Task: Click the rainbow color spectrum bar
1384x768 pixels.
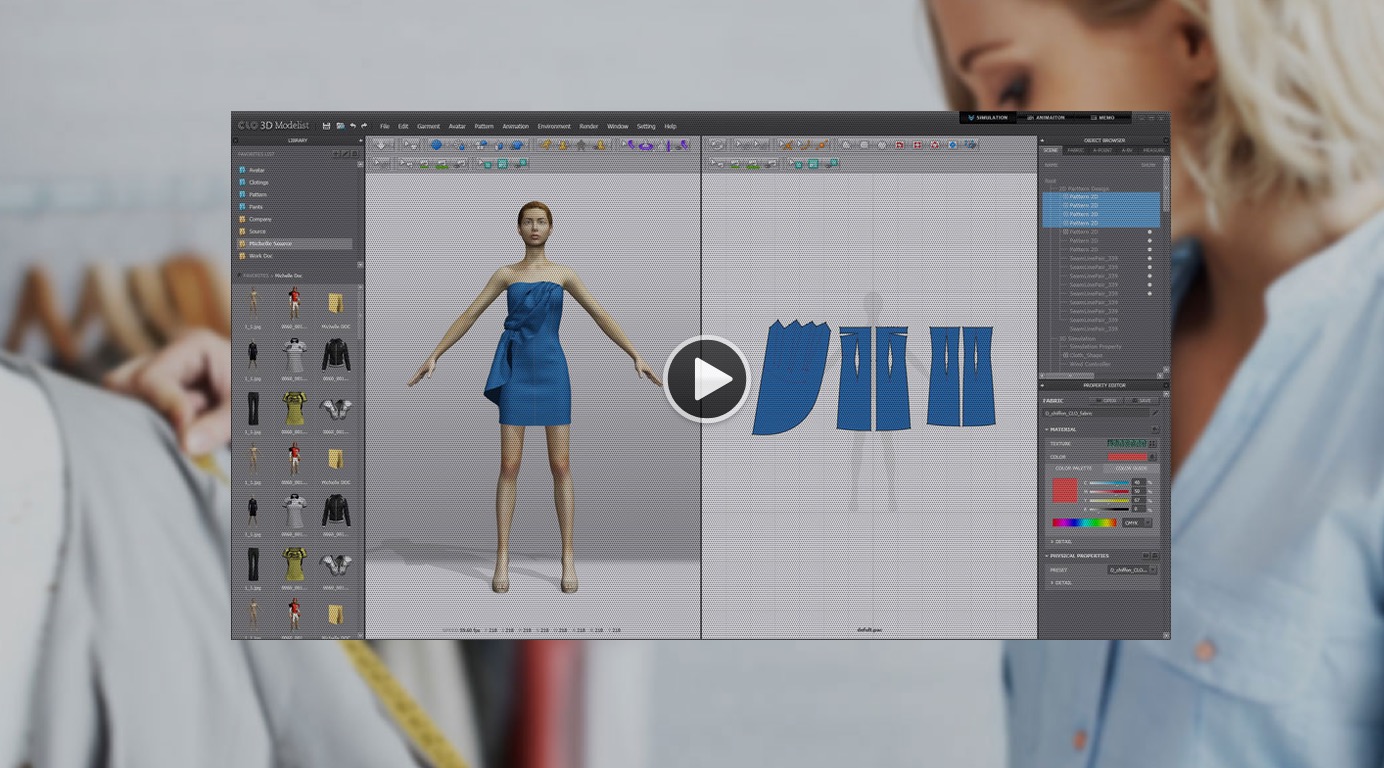Action: pos(1083,522)
